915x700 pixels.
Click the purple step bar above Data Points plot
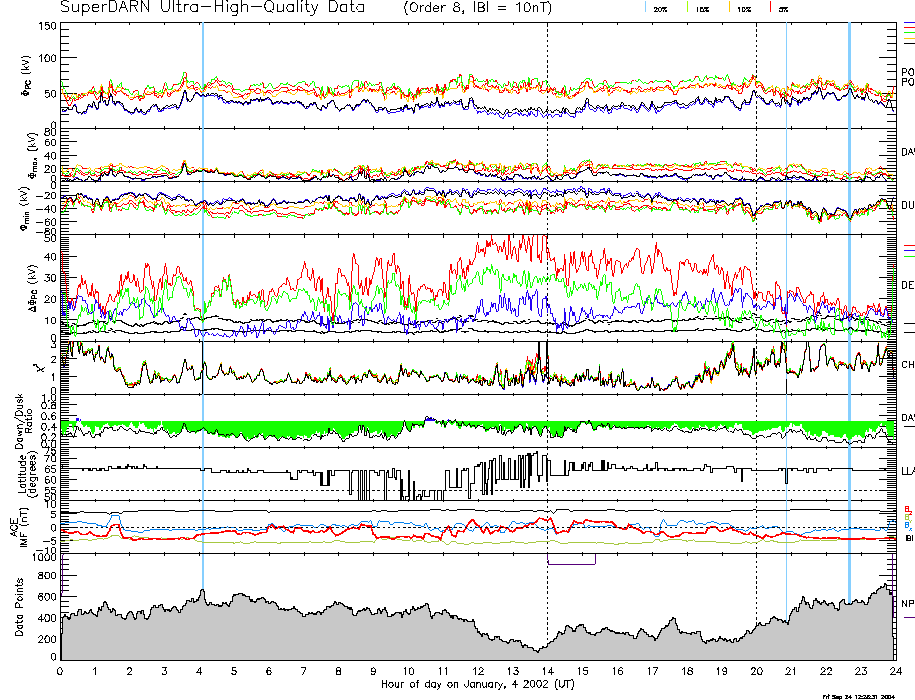[572, 563]
